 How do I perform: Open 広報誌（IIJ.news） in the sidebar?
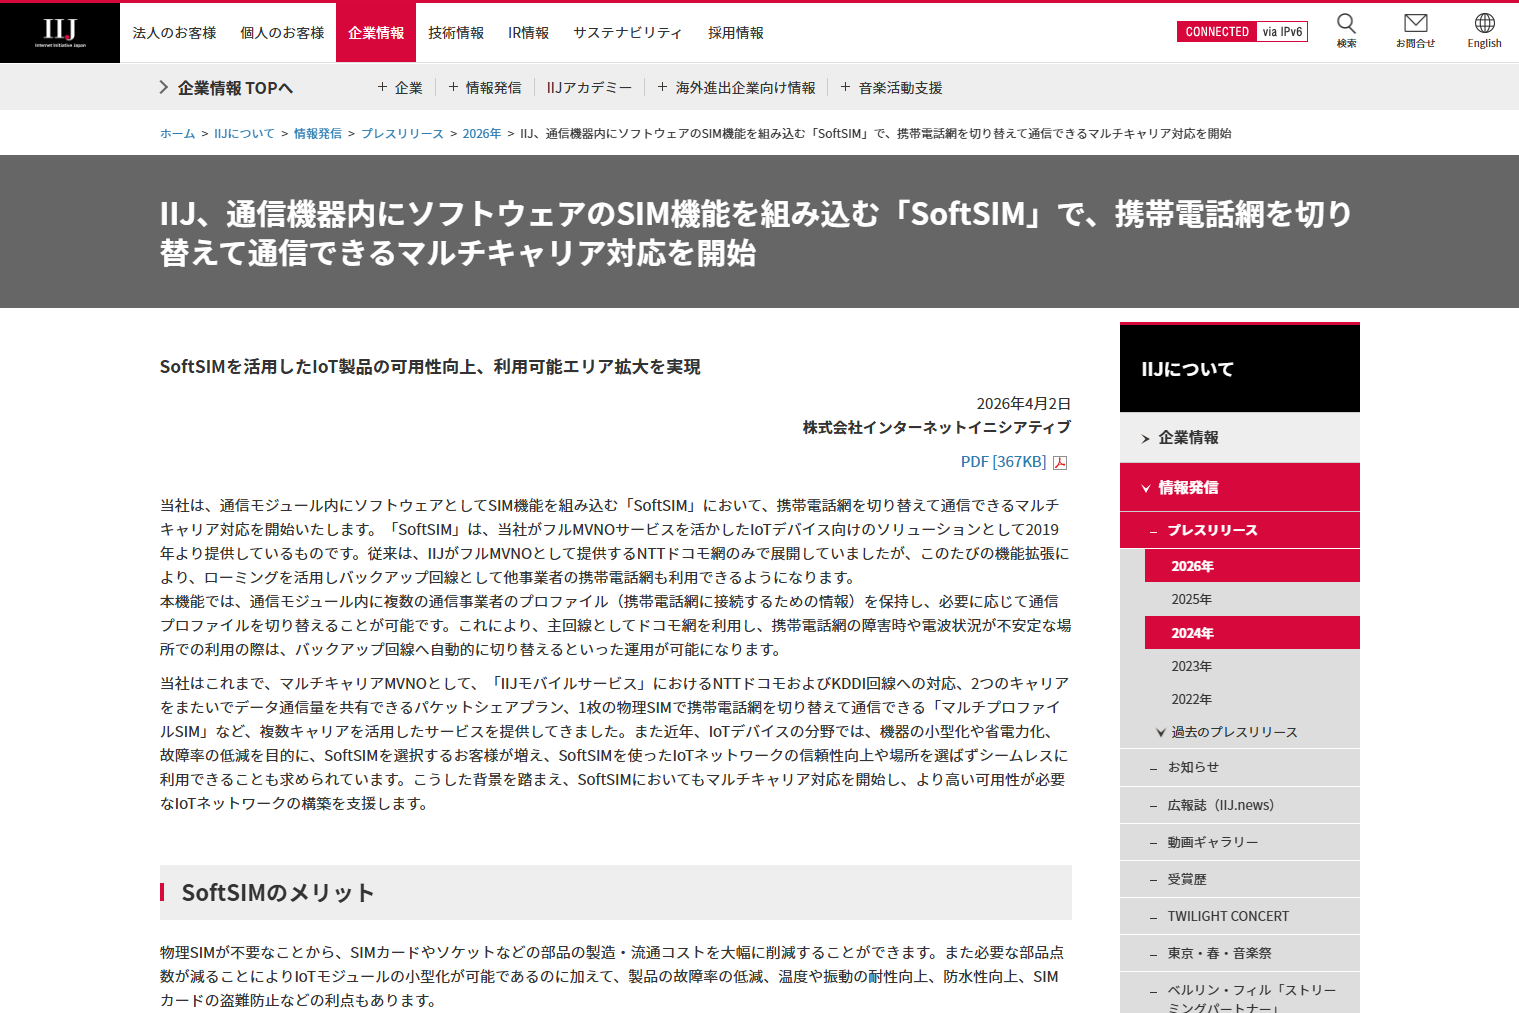pyautogui.click(x=1240, y=805)
